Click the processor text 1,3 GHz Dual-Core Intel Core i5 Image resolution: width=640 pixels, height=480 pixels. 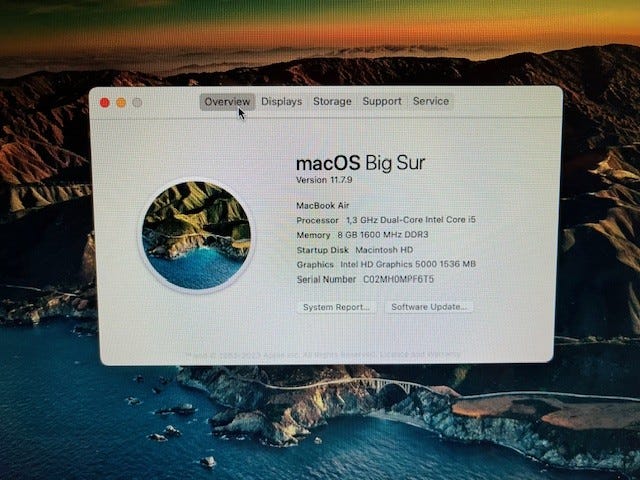pos(411,220)
